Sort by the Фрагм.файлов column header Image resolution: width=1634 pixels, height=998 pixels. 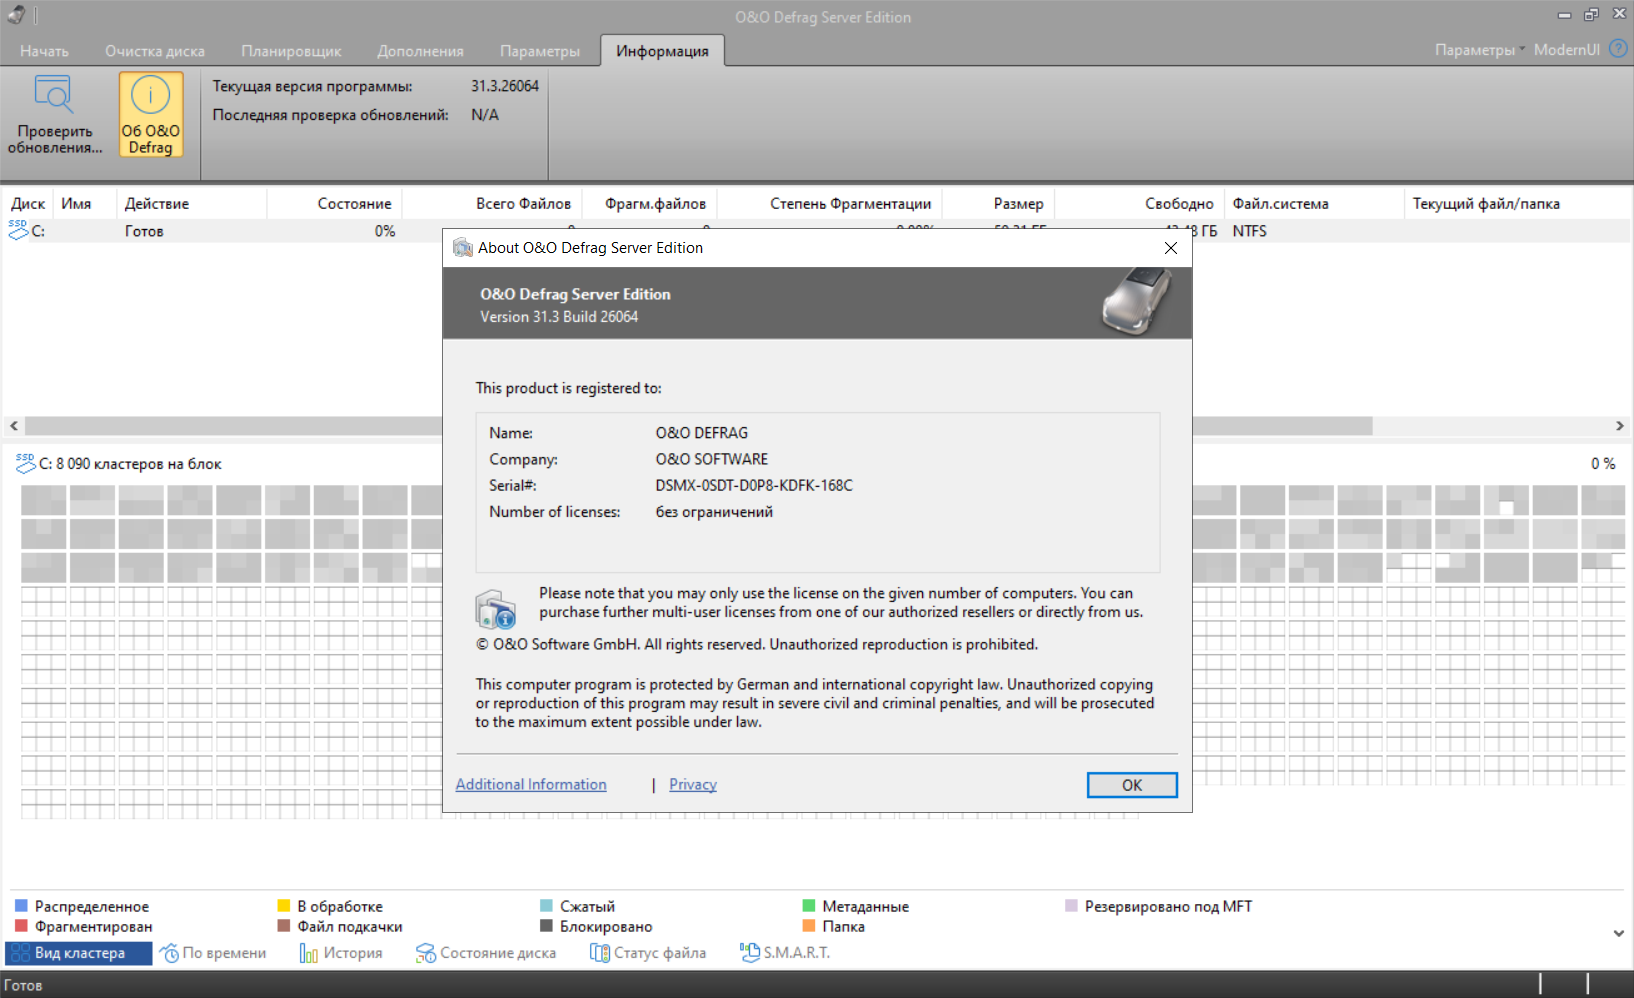(649, 204)
